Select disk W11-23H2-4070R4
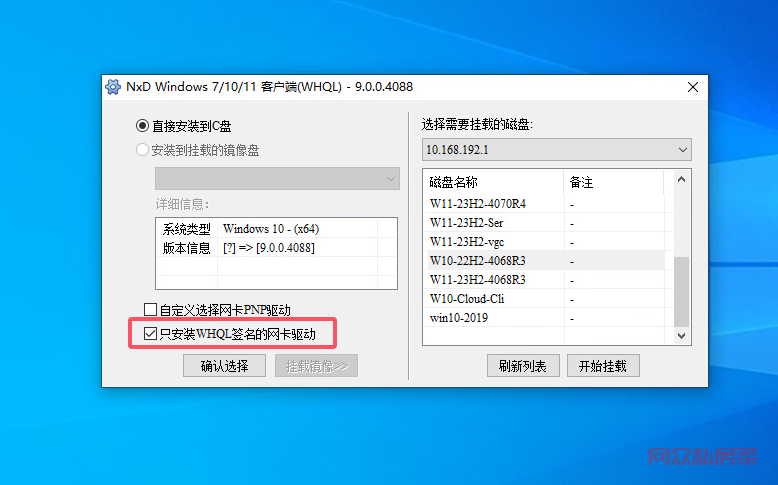This screenshot has width=778, height=485. tap(545, 204)
